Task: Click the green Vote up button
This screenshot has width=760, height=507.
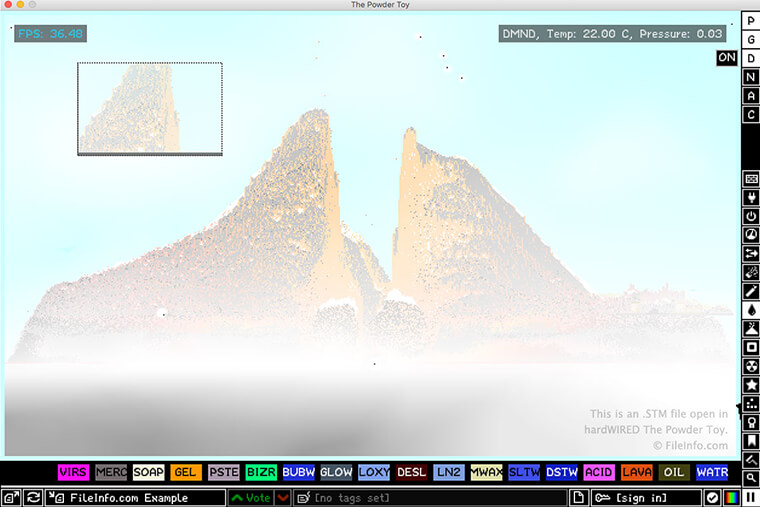Action: [251, 497]
